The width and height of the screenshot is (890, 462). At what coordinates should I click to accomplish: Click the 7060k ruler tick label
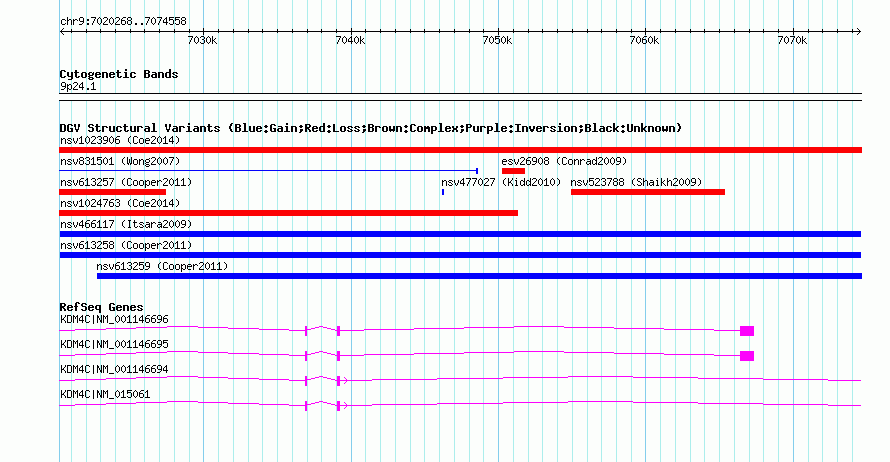pyautogui.click(x=645, y=40)
